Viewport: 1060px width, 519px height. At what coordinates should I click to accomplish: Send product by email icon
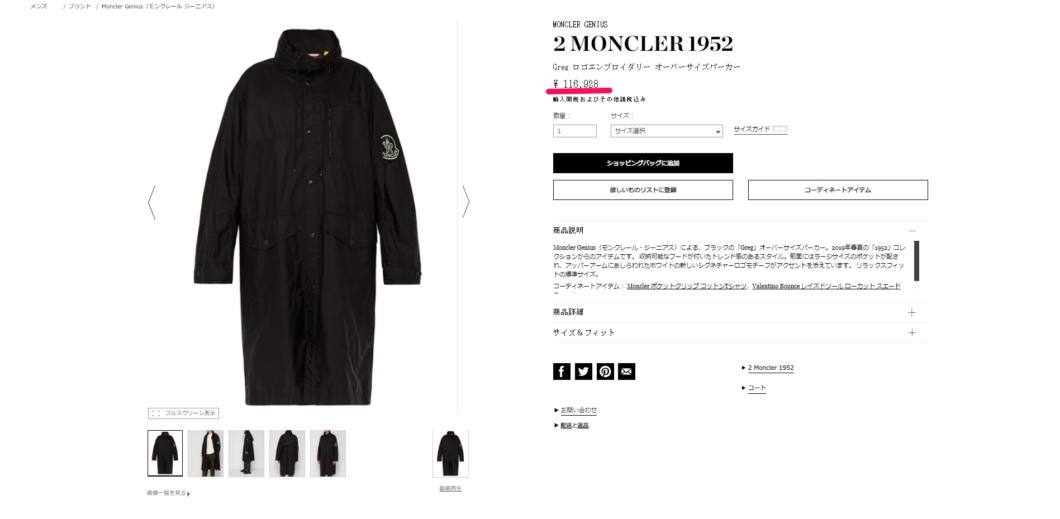coord(627,371)
